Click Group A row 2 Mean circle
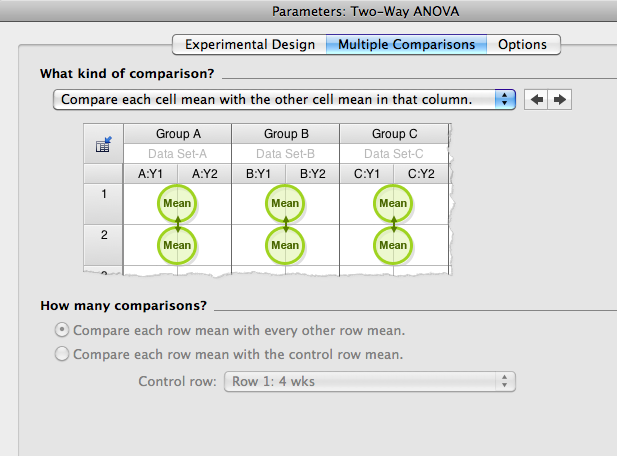This screenshot has width=617, height=456. [x=177, y=245]
